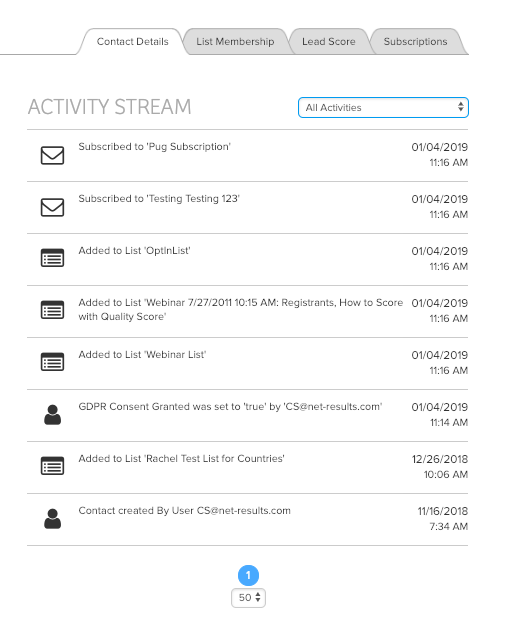Open the 50 per-page dropdown
Image resolution: width=508 pixels, height=627 pixels.
tap(248, 598)
